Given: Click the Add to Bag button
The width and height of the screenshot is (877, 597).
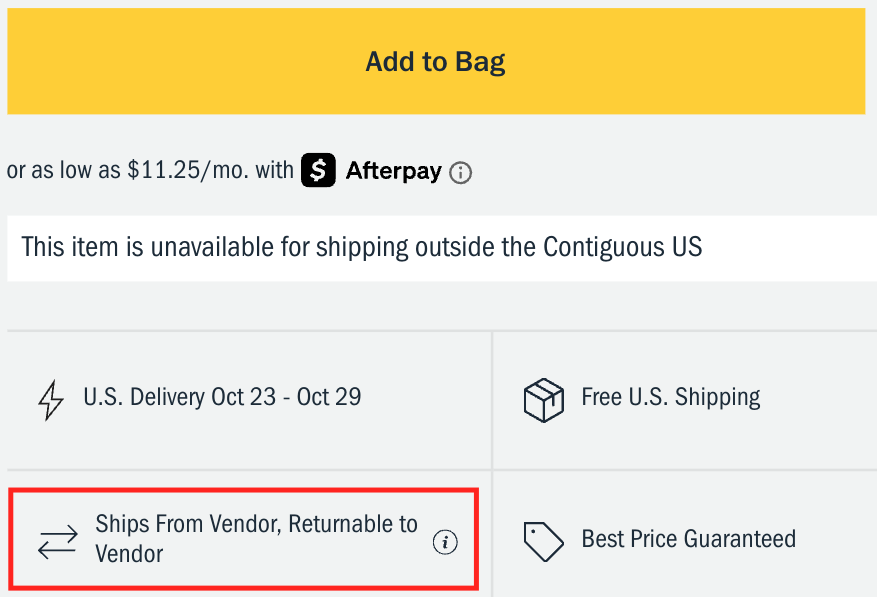Looking at the screenshot, I should point(435,62).
